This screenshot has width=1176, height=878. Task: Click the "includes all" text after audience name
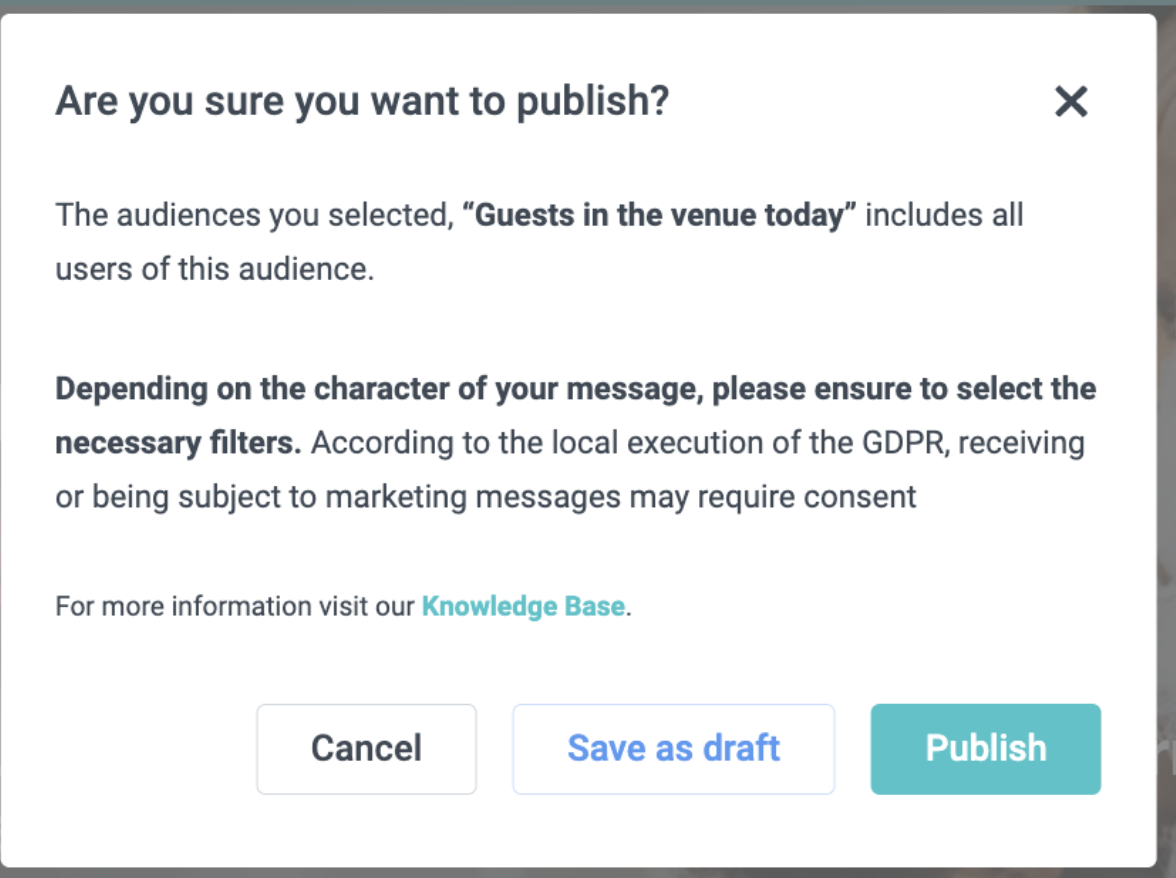tap(943, 215)
